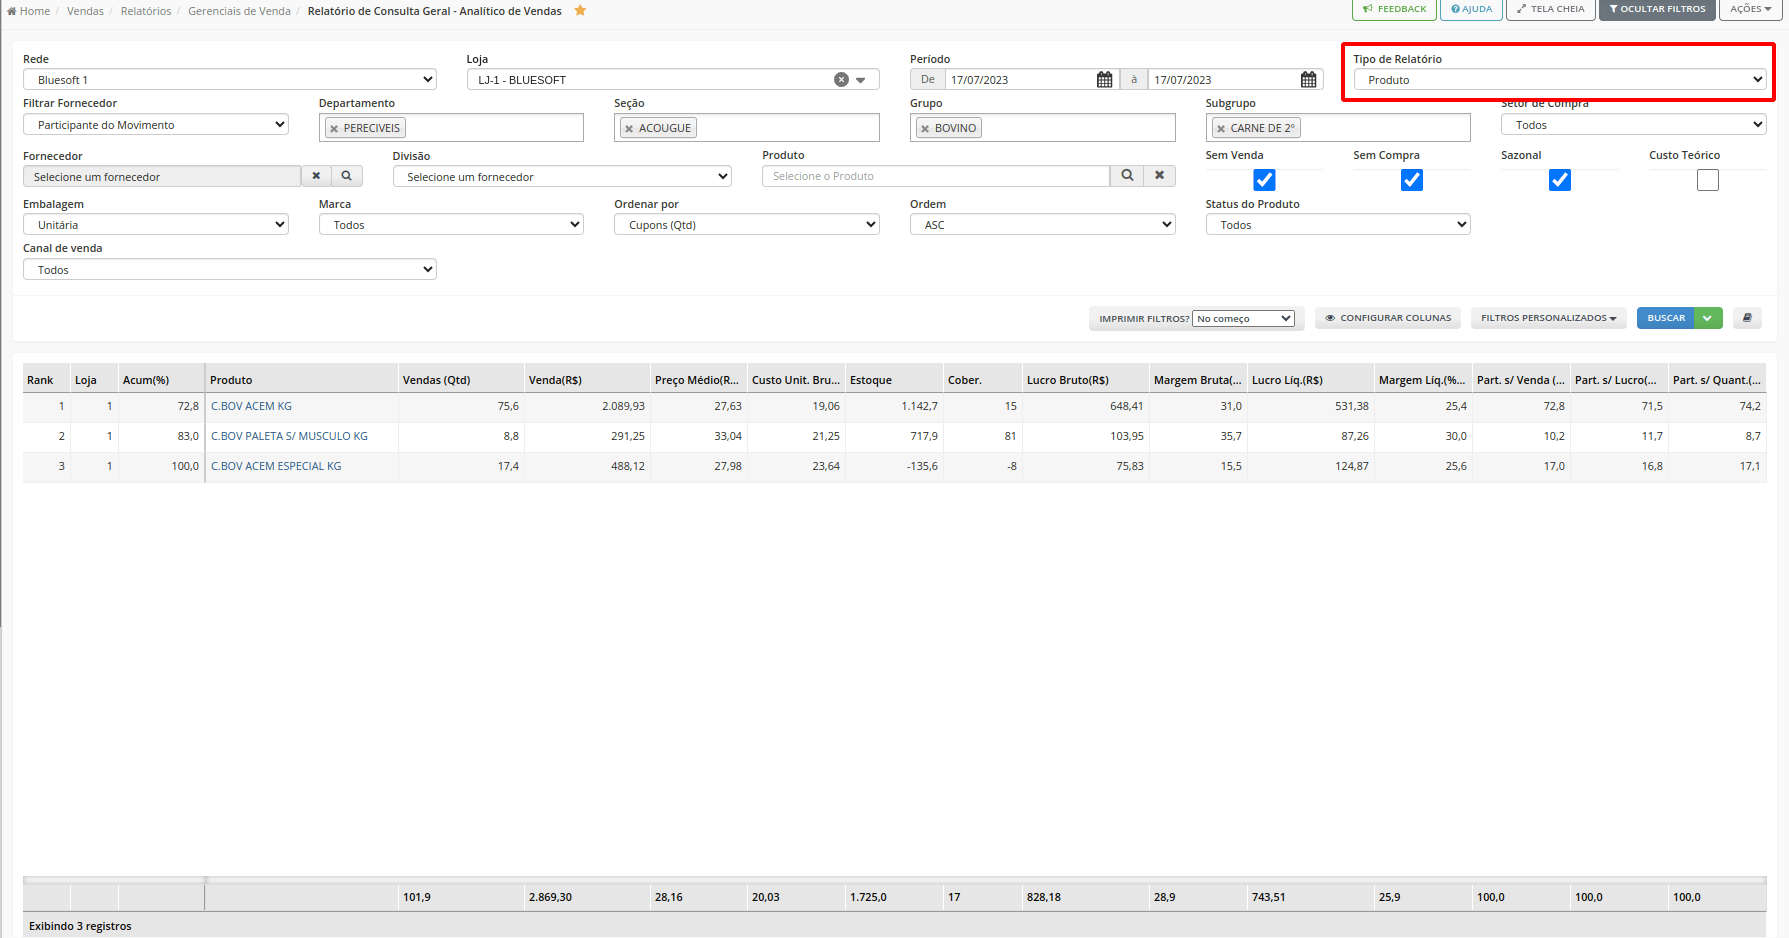The height and width of the screenshot is (938, 1789).
Task: Click the Período end date field
Action: tap(1224, 80)
